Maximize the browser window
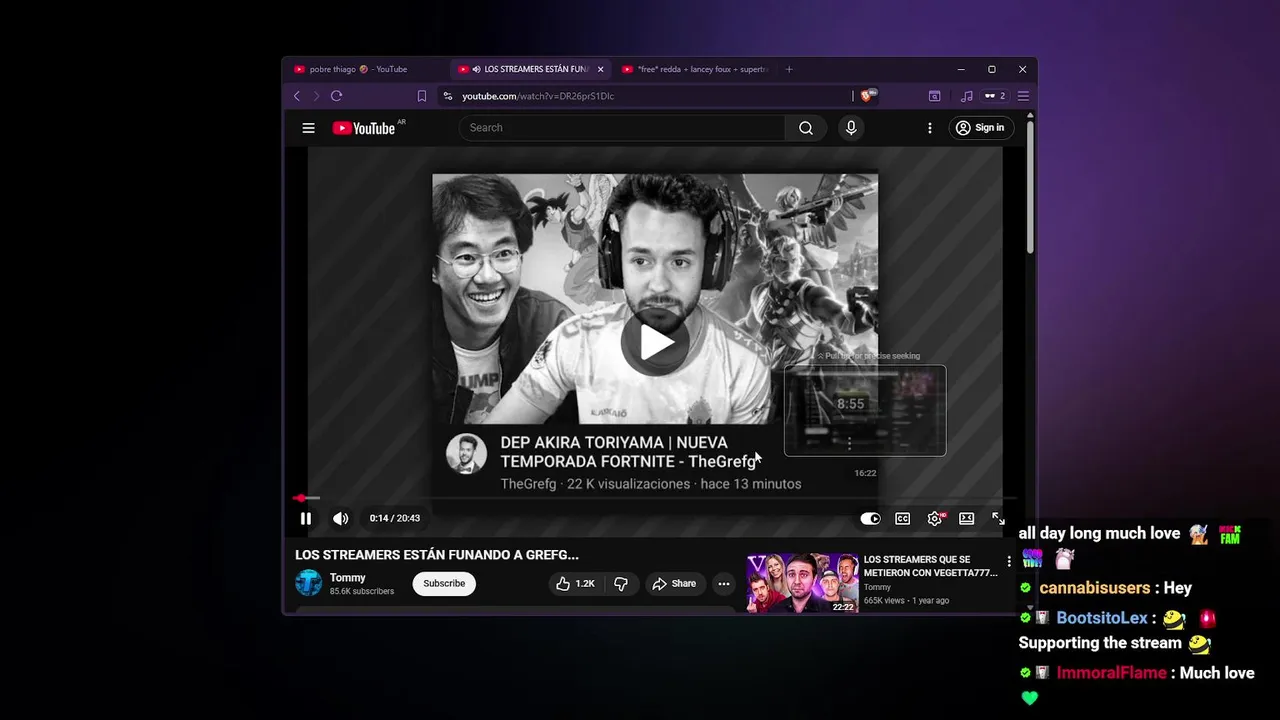Screen dimensions: 1280x720 (991, 69)
